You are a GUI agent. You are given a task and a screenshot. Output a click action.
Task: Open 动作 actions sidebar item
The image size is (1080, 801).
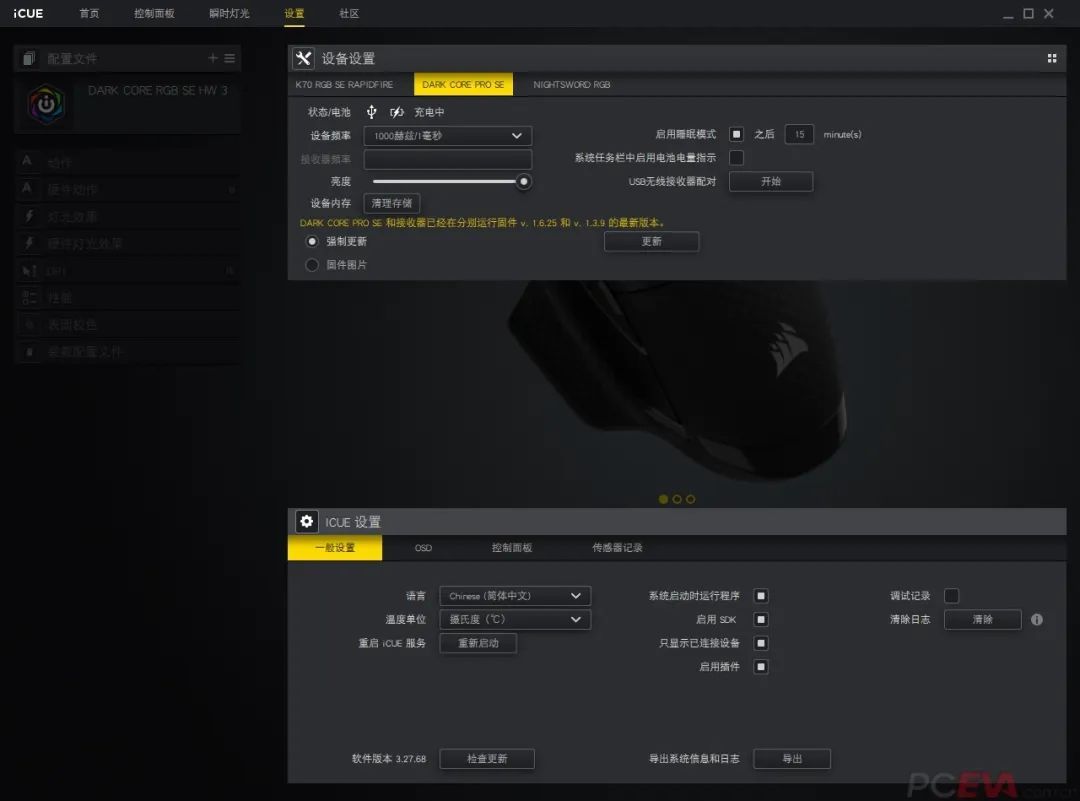[x=127, y=163]
